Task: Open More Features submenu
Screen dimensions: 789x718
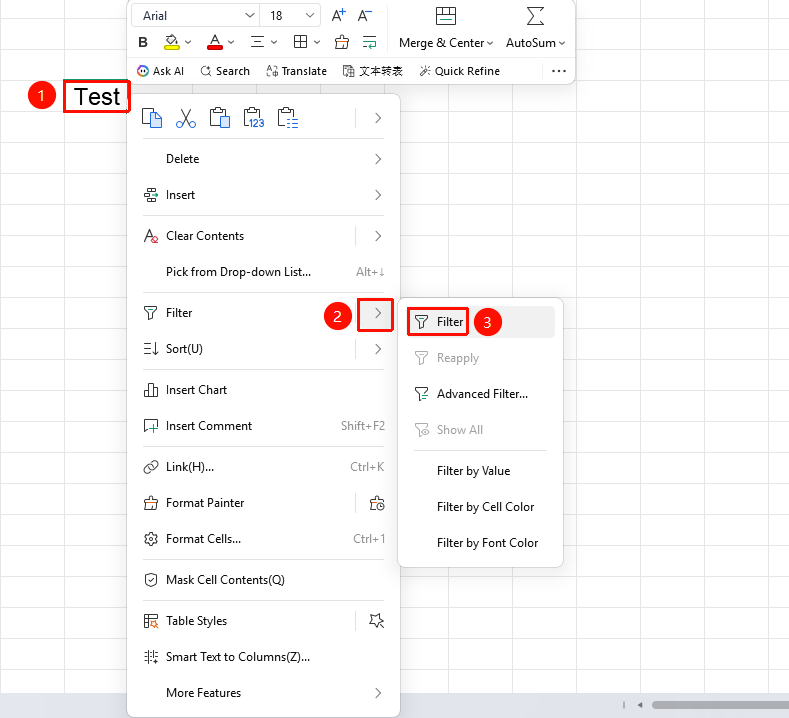Action: pyautogui.click(x=263, y=693)
